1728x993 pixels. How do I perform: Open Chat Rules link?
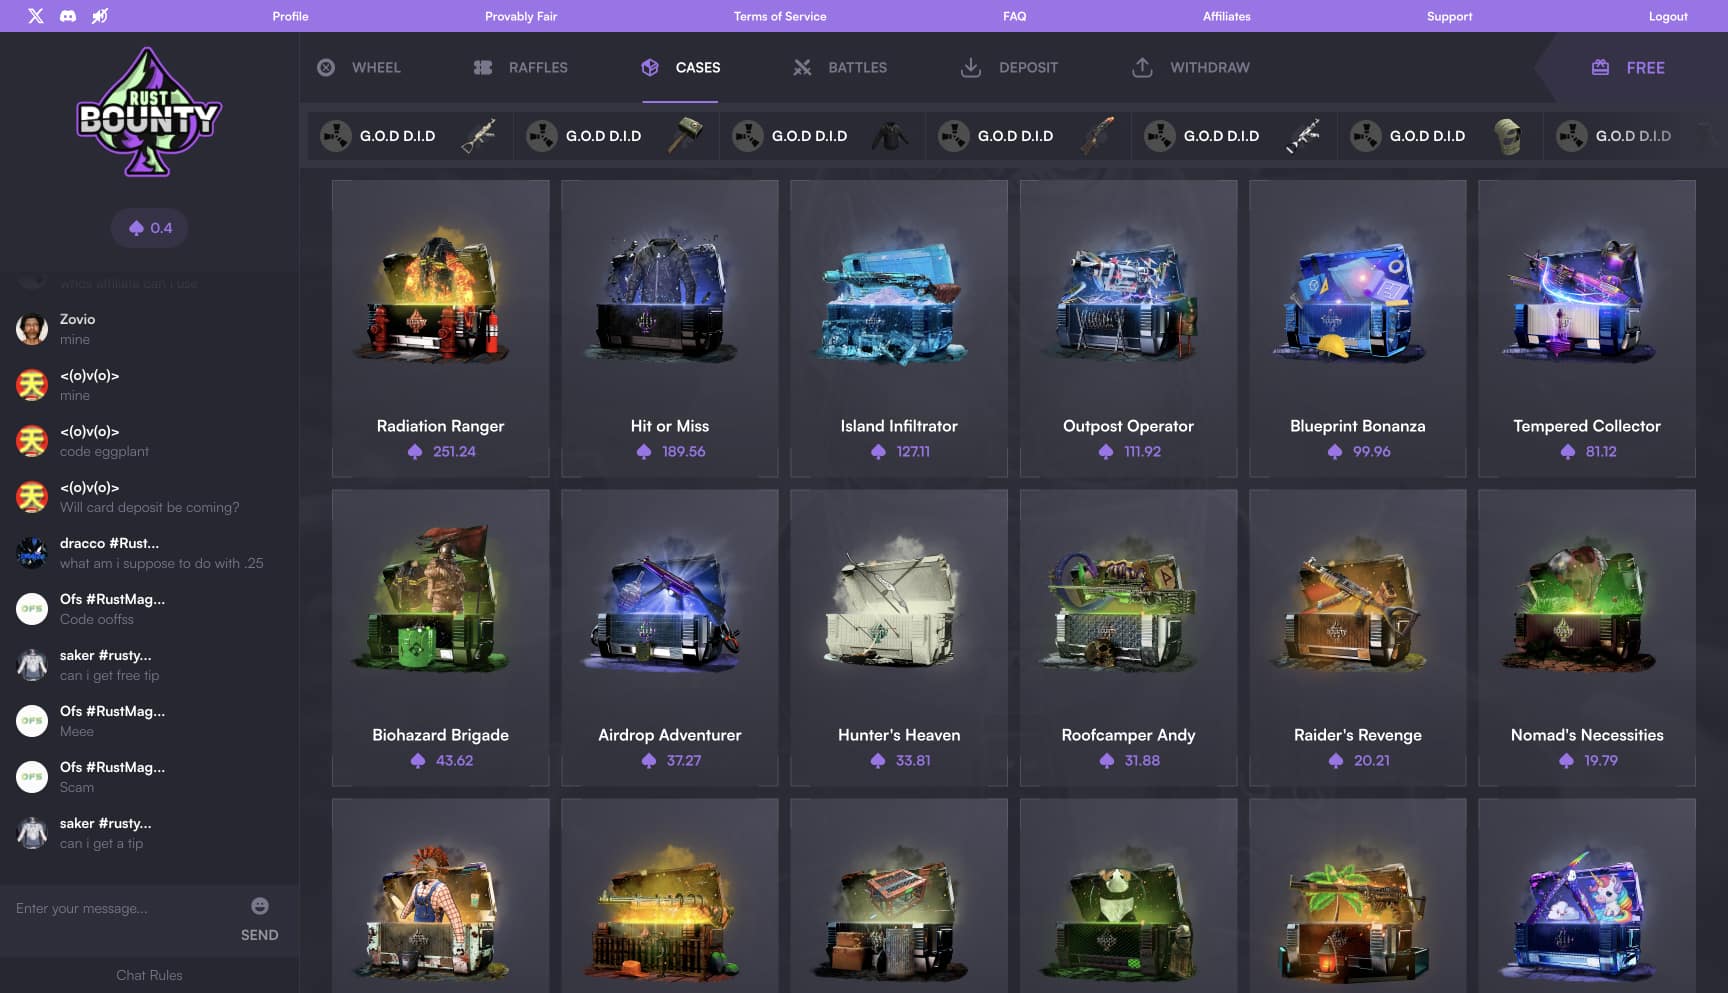[149, 975]
